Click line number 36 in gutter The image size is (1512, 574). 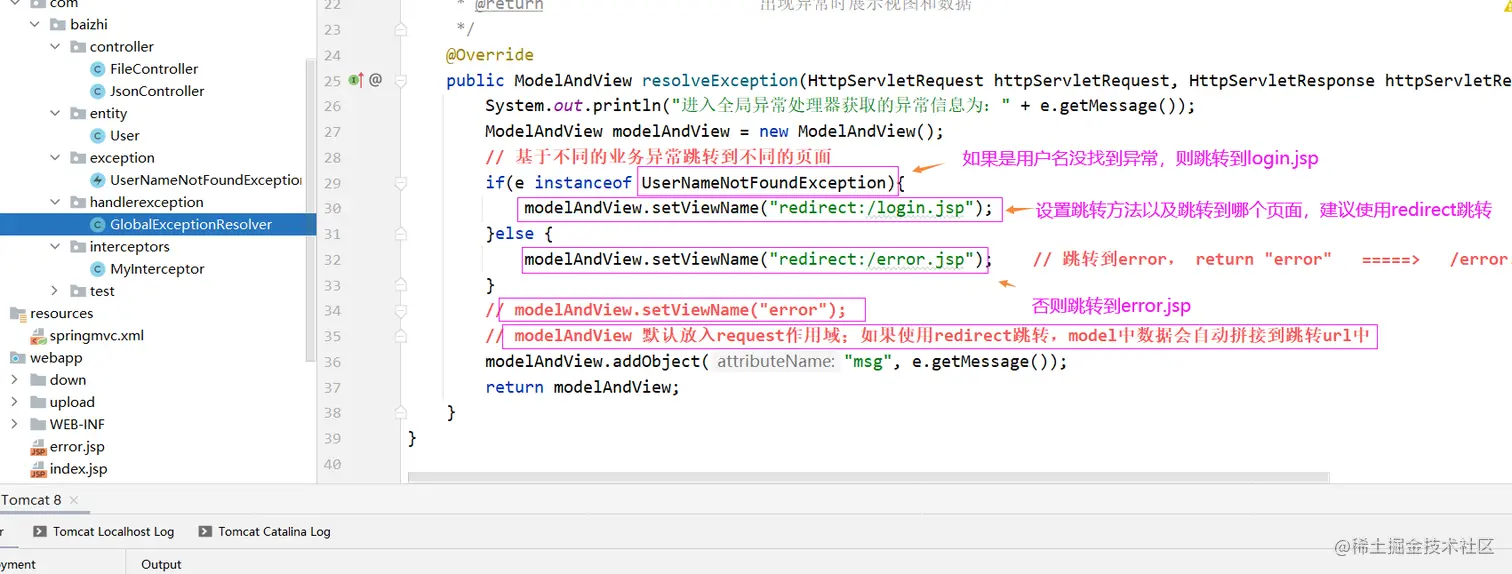pyautogui.click(x=332, y=362)
